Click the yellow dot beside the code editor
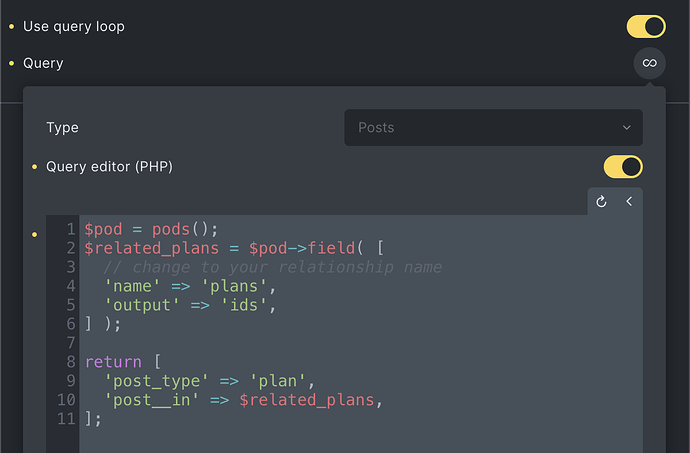The width and height of the screenshot is (690, 453). tap(35, 235)
